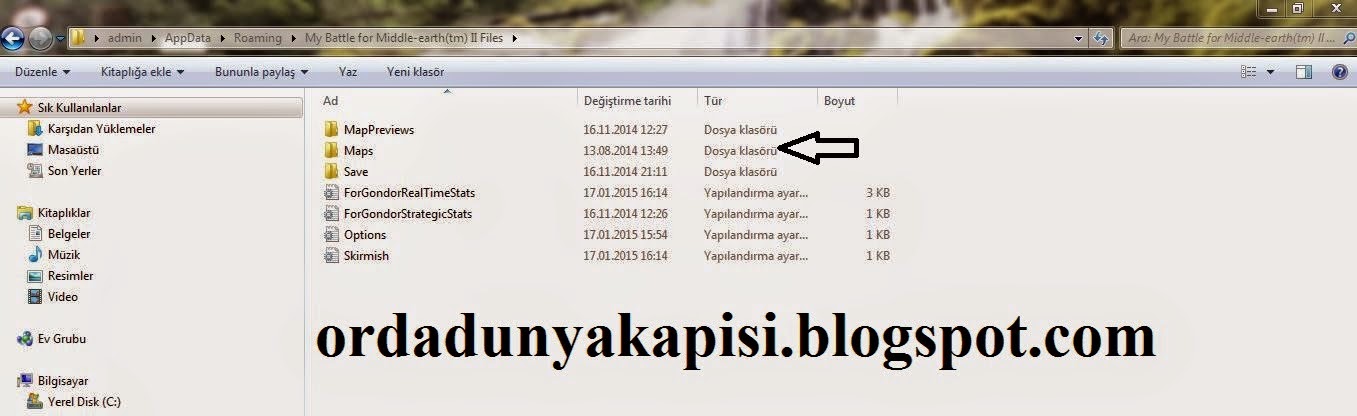Viewport: 1357px width, 416px height.
Task: Open the Bununla paylaş menu
Action: pos(261,72)
